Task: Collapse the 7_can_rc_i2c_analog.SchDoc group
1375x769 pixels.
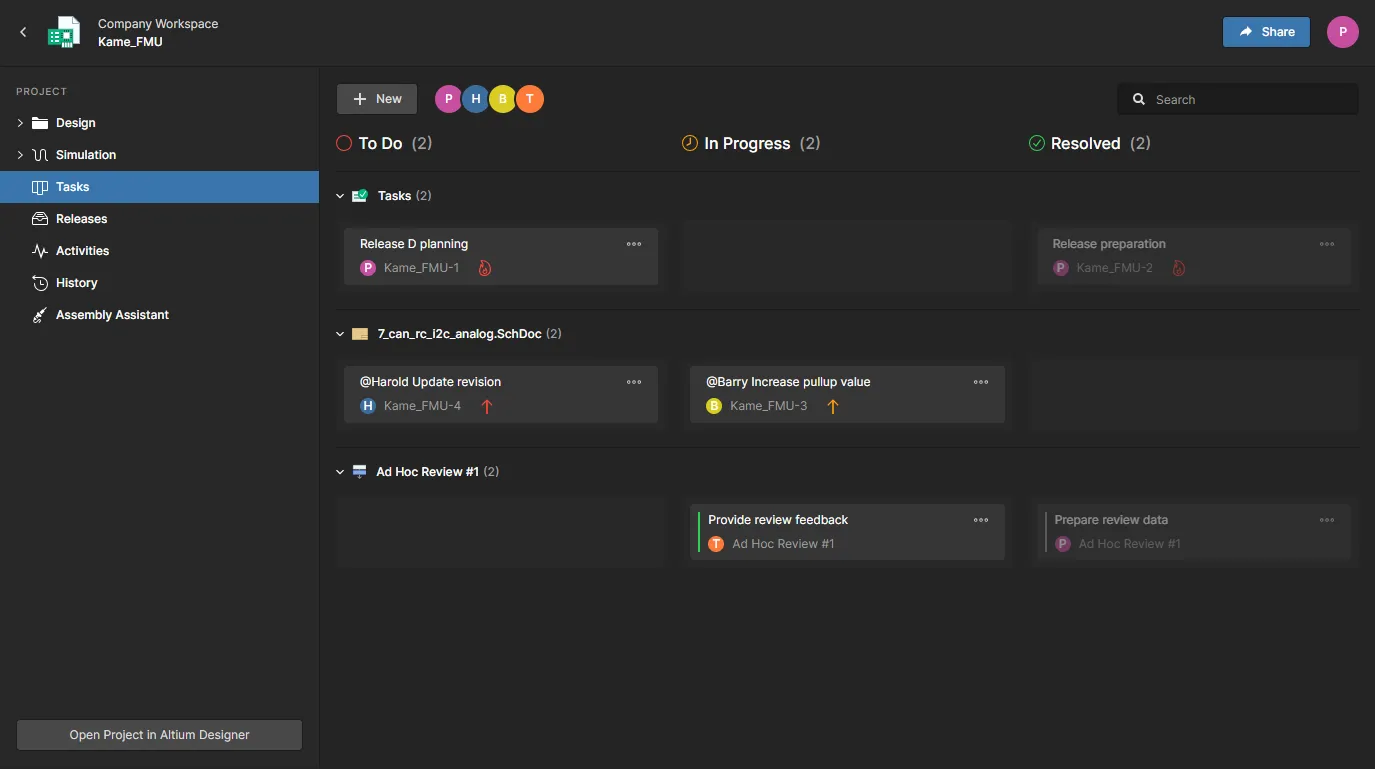Action: click(x=340, y=334)
